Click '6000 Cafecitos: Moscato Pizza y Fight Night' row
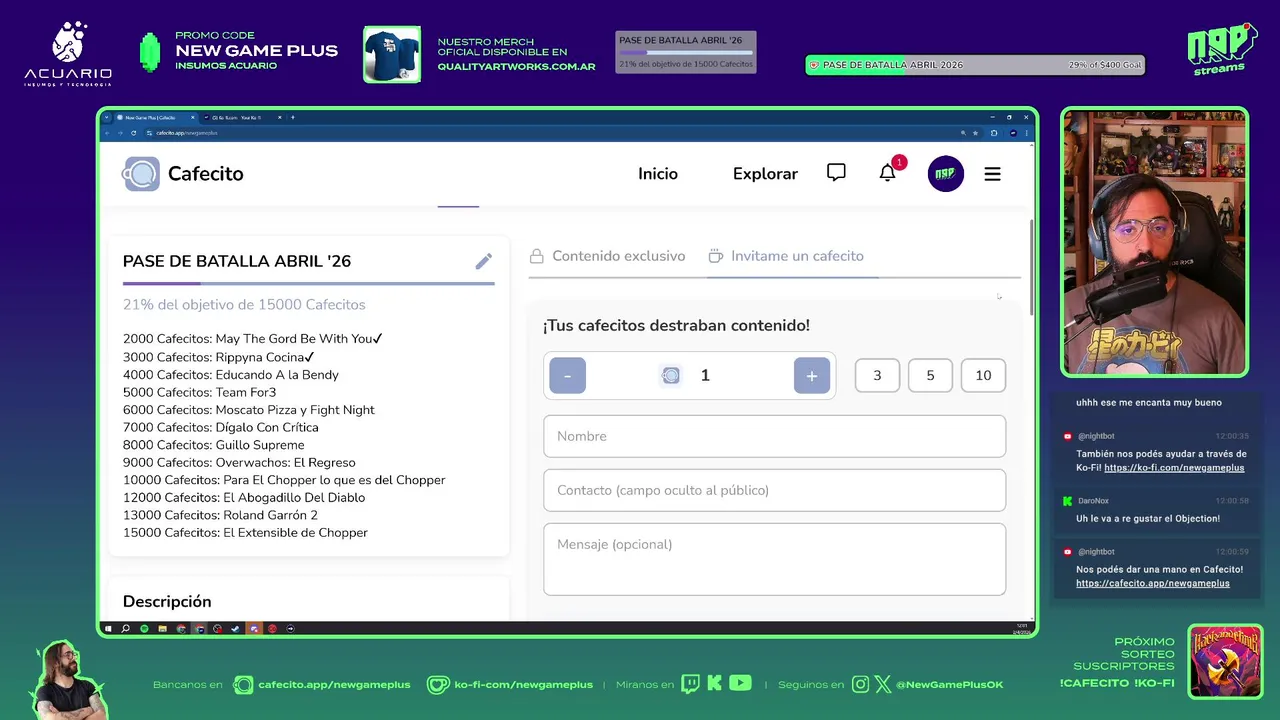This screenshot has width=1280, height=720. [x=249, y=410]
